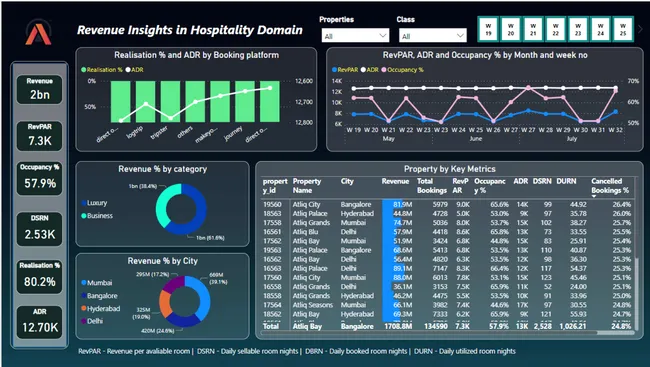Click the Revenue 2bn KPI card
The image size is (650, 367).
[39, 89]
